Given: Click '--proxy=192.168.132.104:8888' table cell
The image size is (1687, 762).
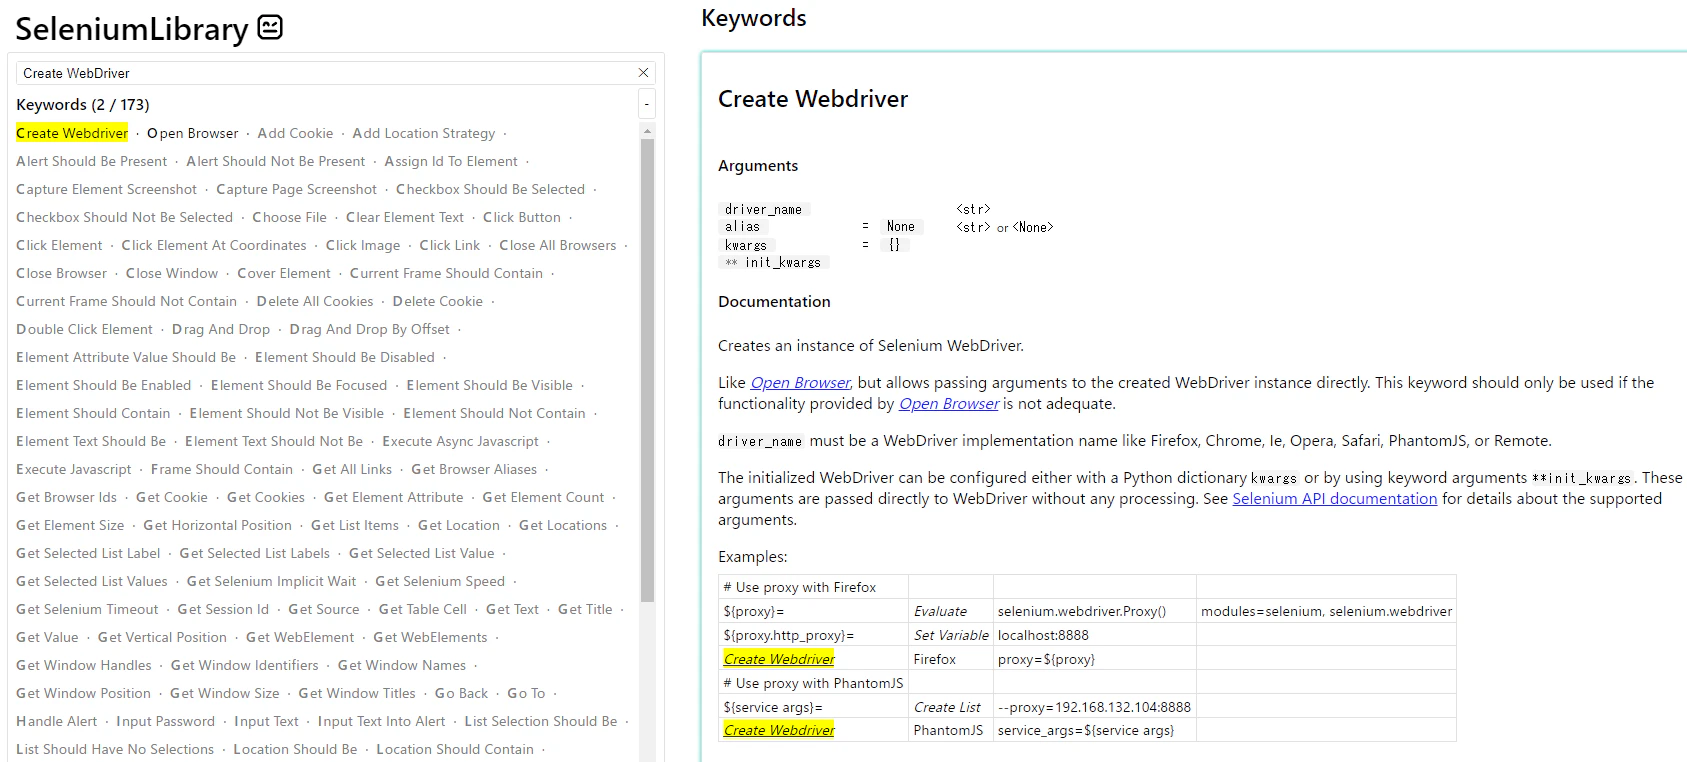Looking at the screenshot, I should [1094, 707].
